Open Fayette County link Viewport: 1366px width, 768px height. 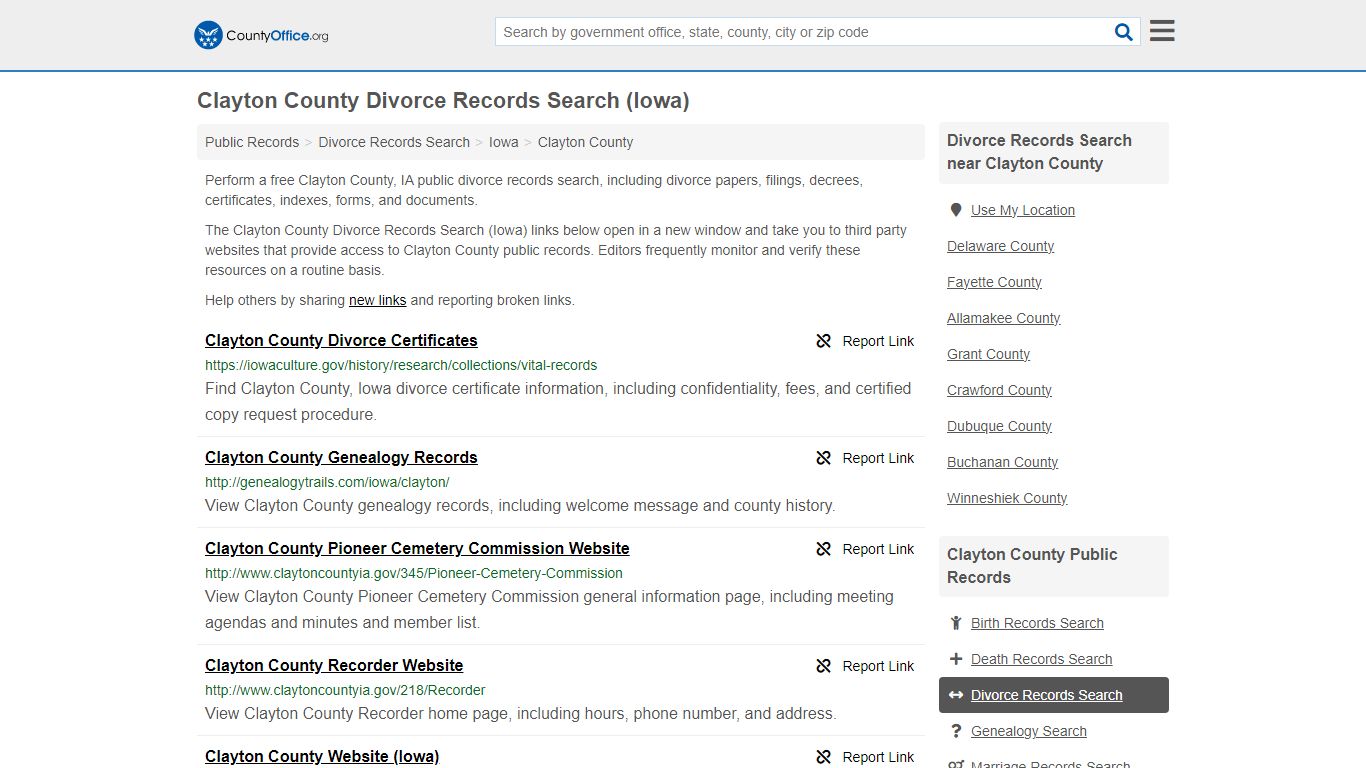pos(994,282)
